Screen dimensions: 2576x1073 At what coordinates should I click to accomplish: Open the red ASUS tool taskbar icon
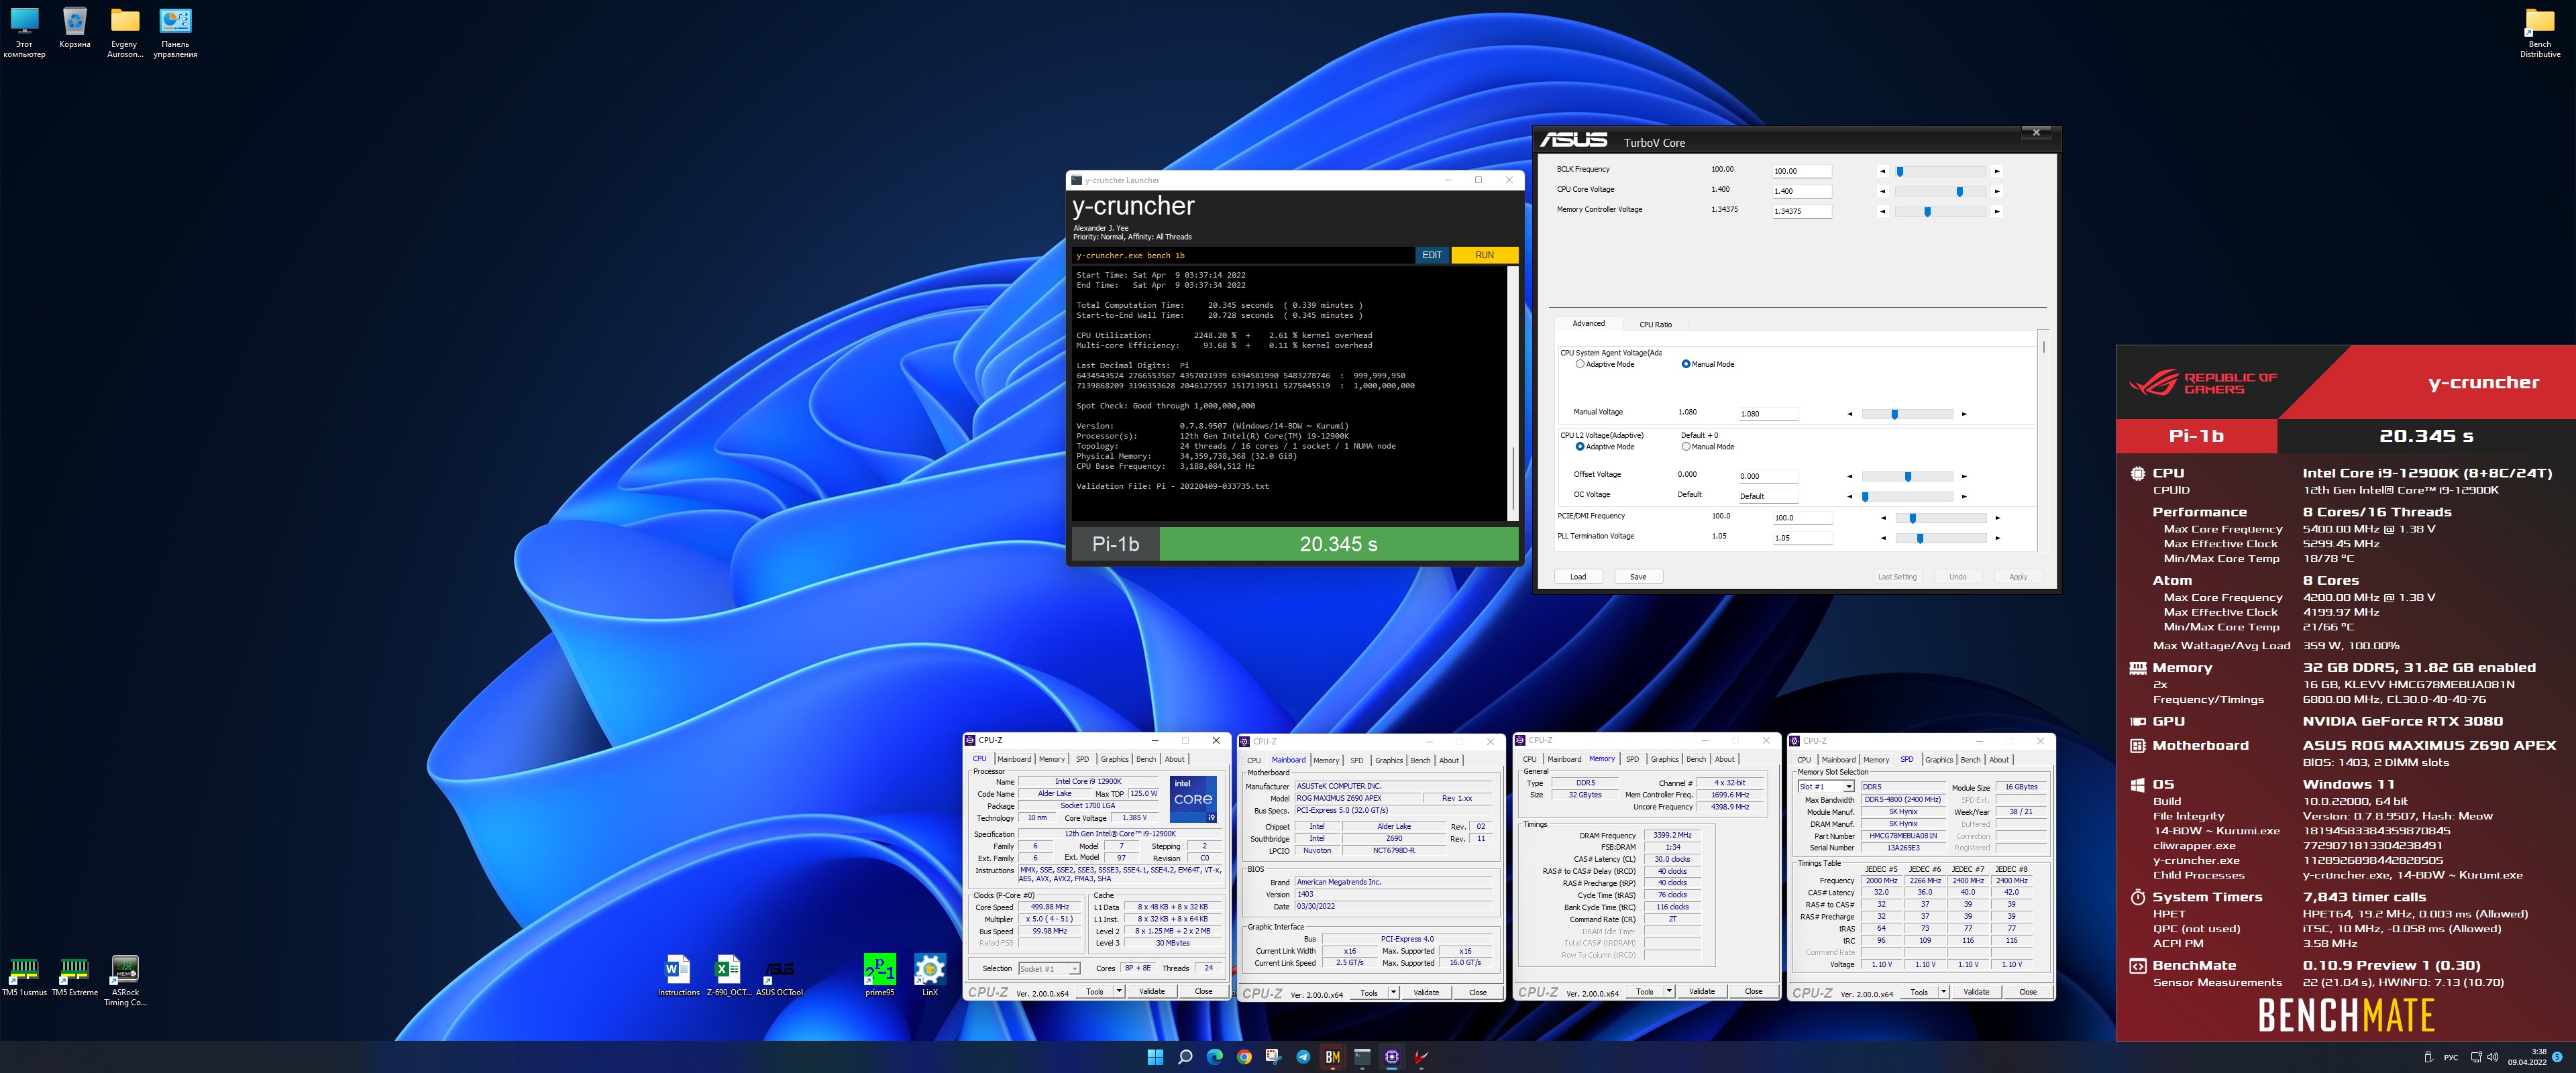[x=1421, y=1057]
